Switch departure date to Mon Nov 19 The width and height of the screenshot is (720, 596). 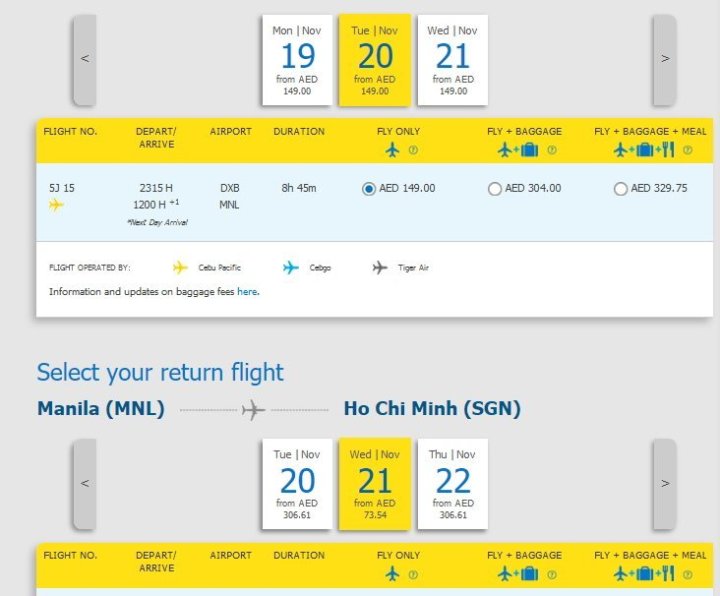tap(297, 60)
